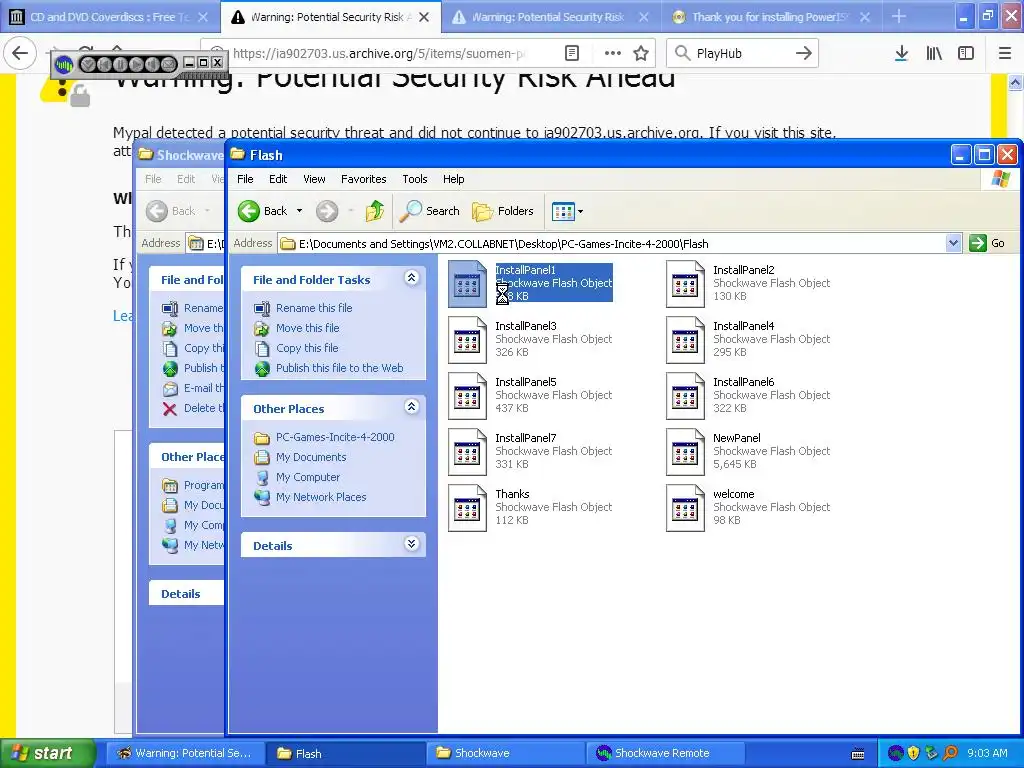Open page actions three-dot menu
This screenshot has height=768, width=1024.
pyautogui.click(x=612, y=54)
